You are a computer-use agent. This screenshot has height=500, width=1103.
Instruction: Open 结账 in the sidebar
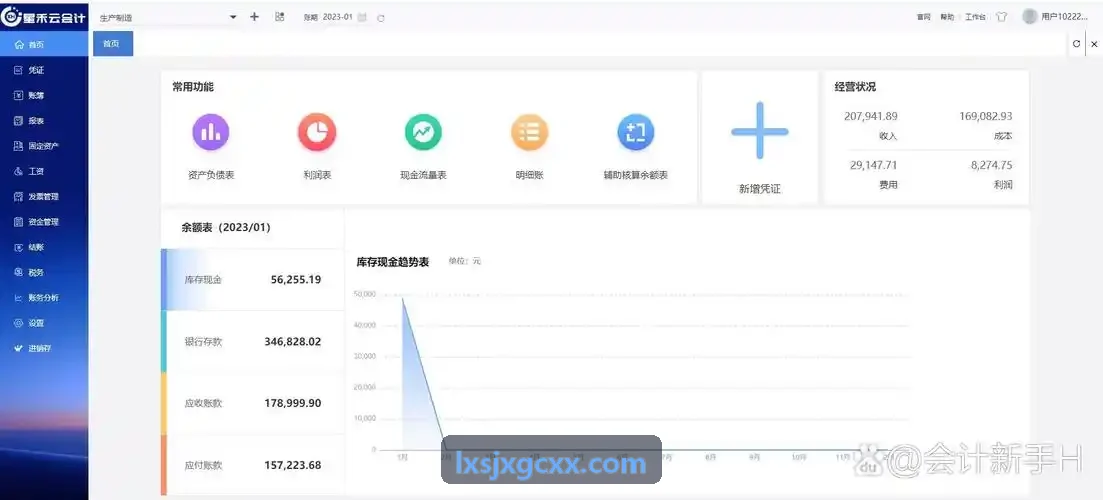44,248
